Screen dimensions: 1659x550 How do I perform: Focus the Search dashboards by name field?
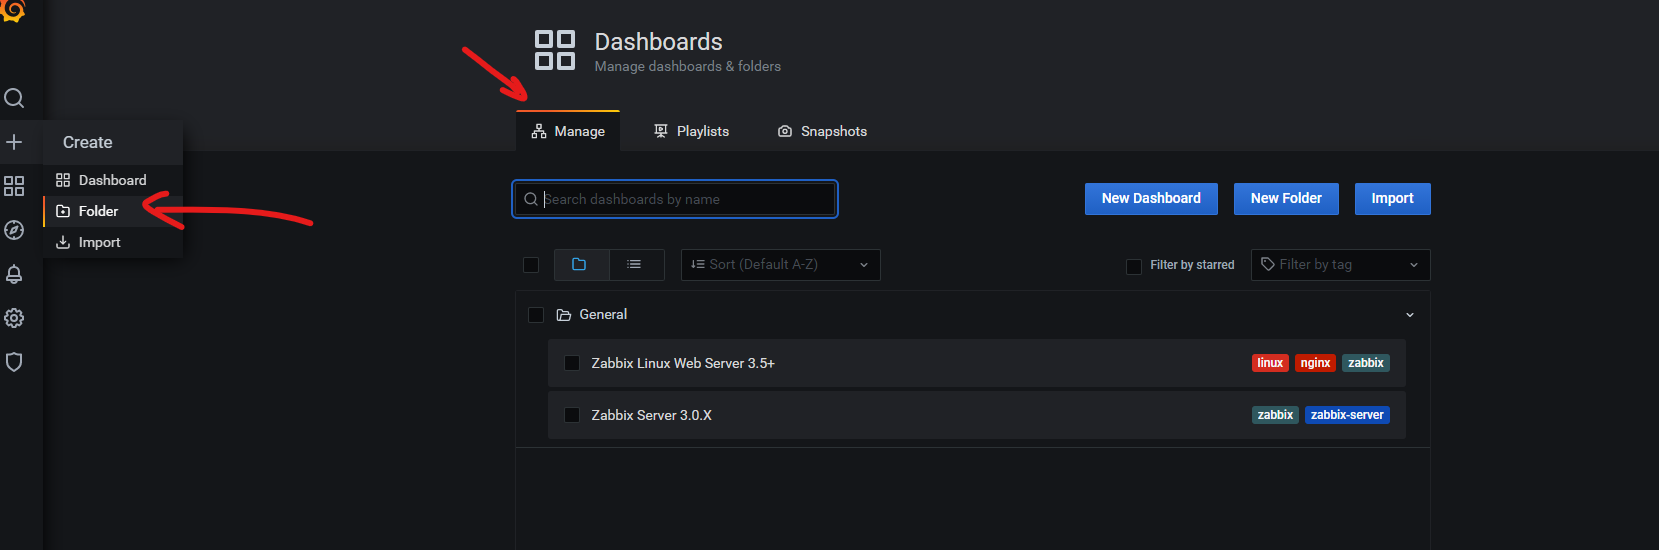tap(686, 199)
